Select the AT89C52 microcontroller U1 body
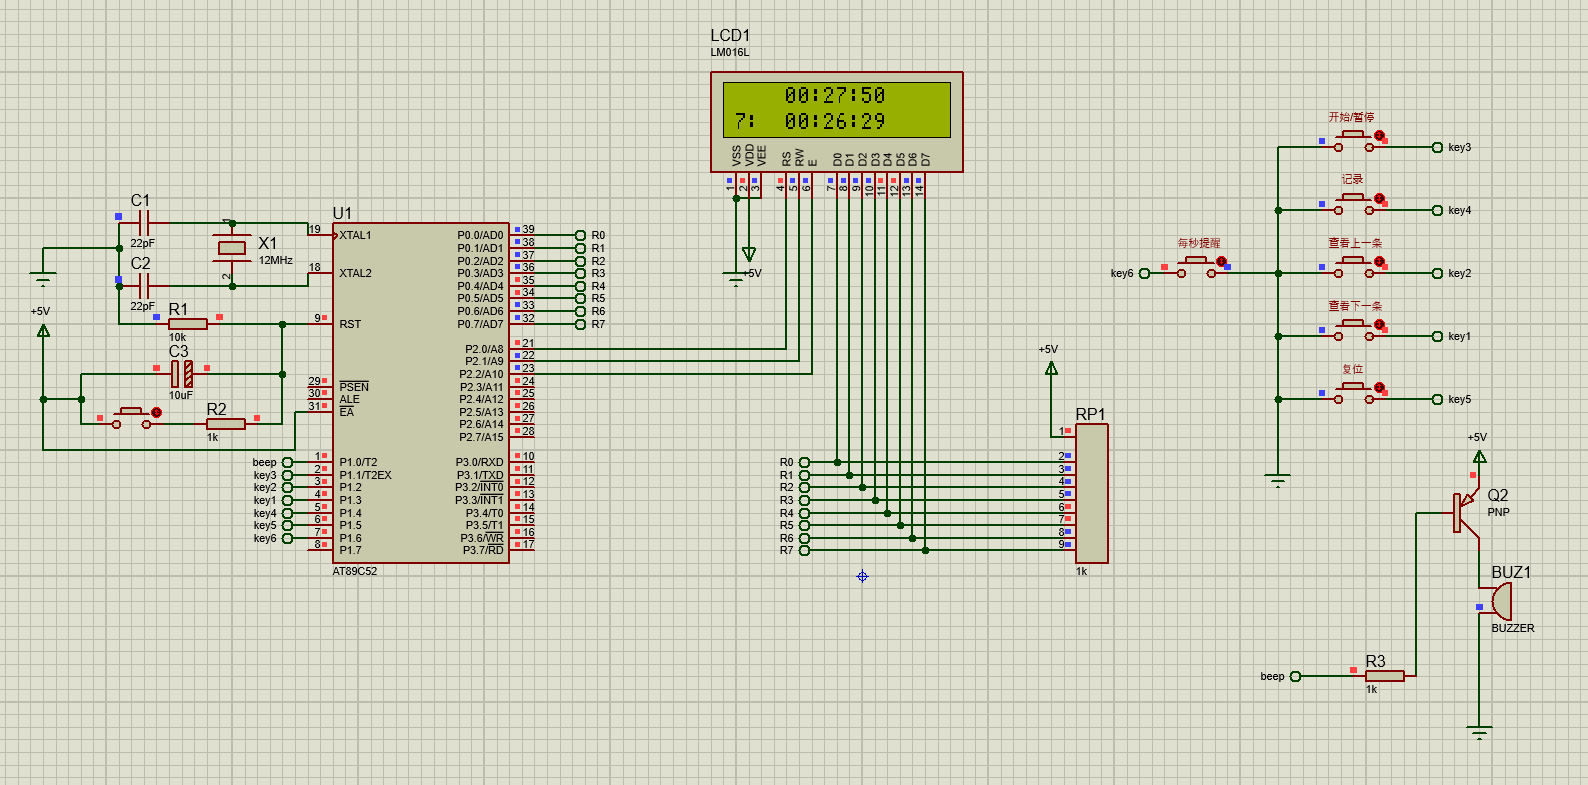The height and width of the screenshot is (785, 1588). click(x=421, y=393)
